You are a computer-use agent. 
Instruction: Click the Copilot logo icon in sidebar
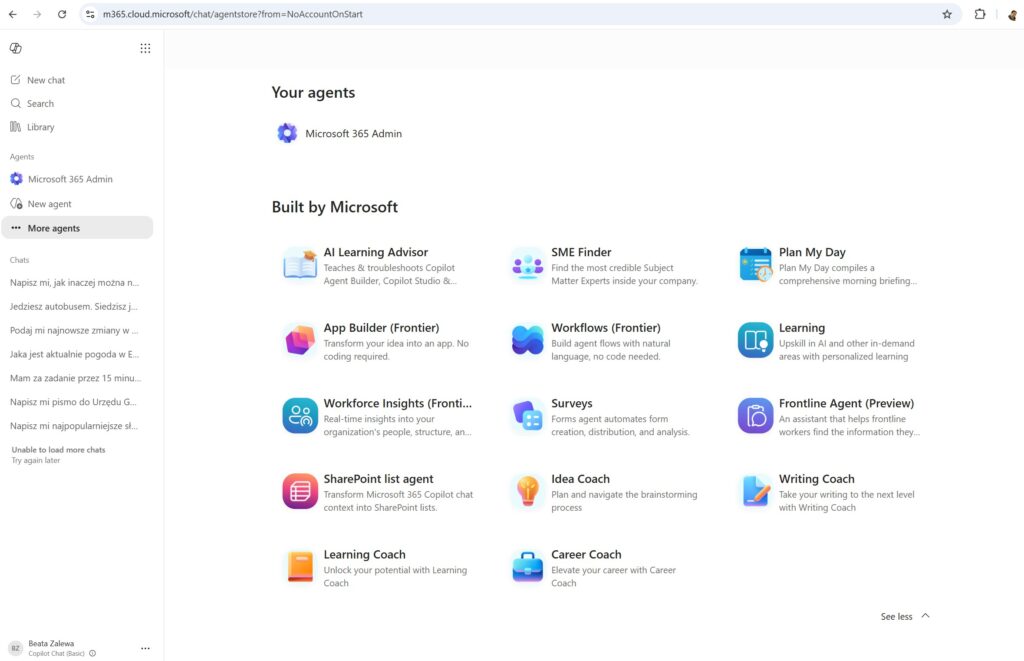pyautogui.click(x=16, y=48)
